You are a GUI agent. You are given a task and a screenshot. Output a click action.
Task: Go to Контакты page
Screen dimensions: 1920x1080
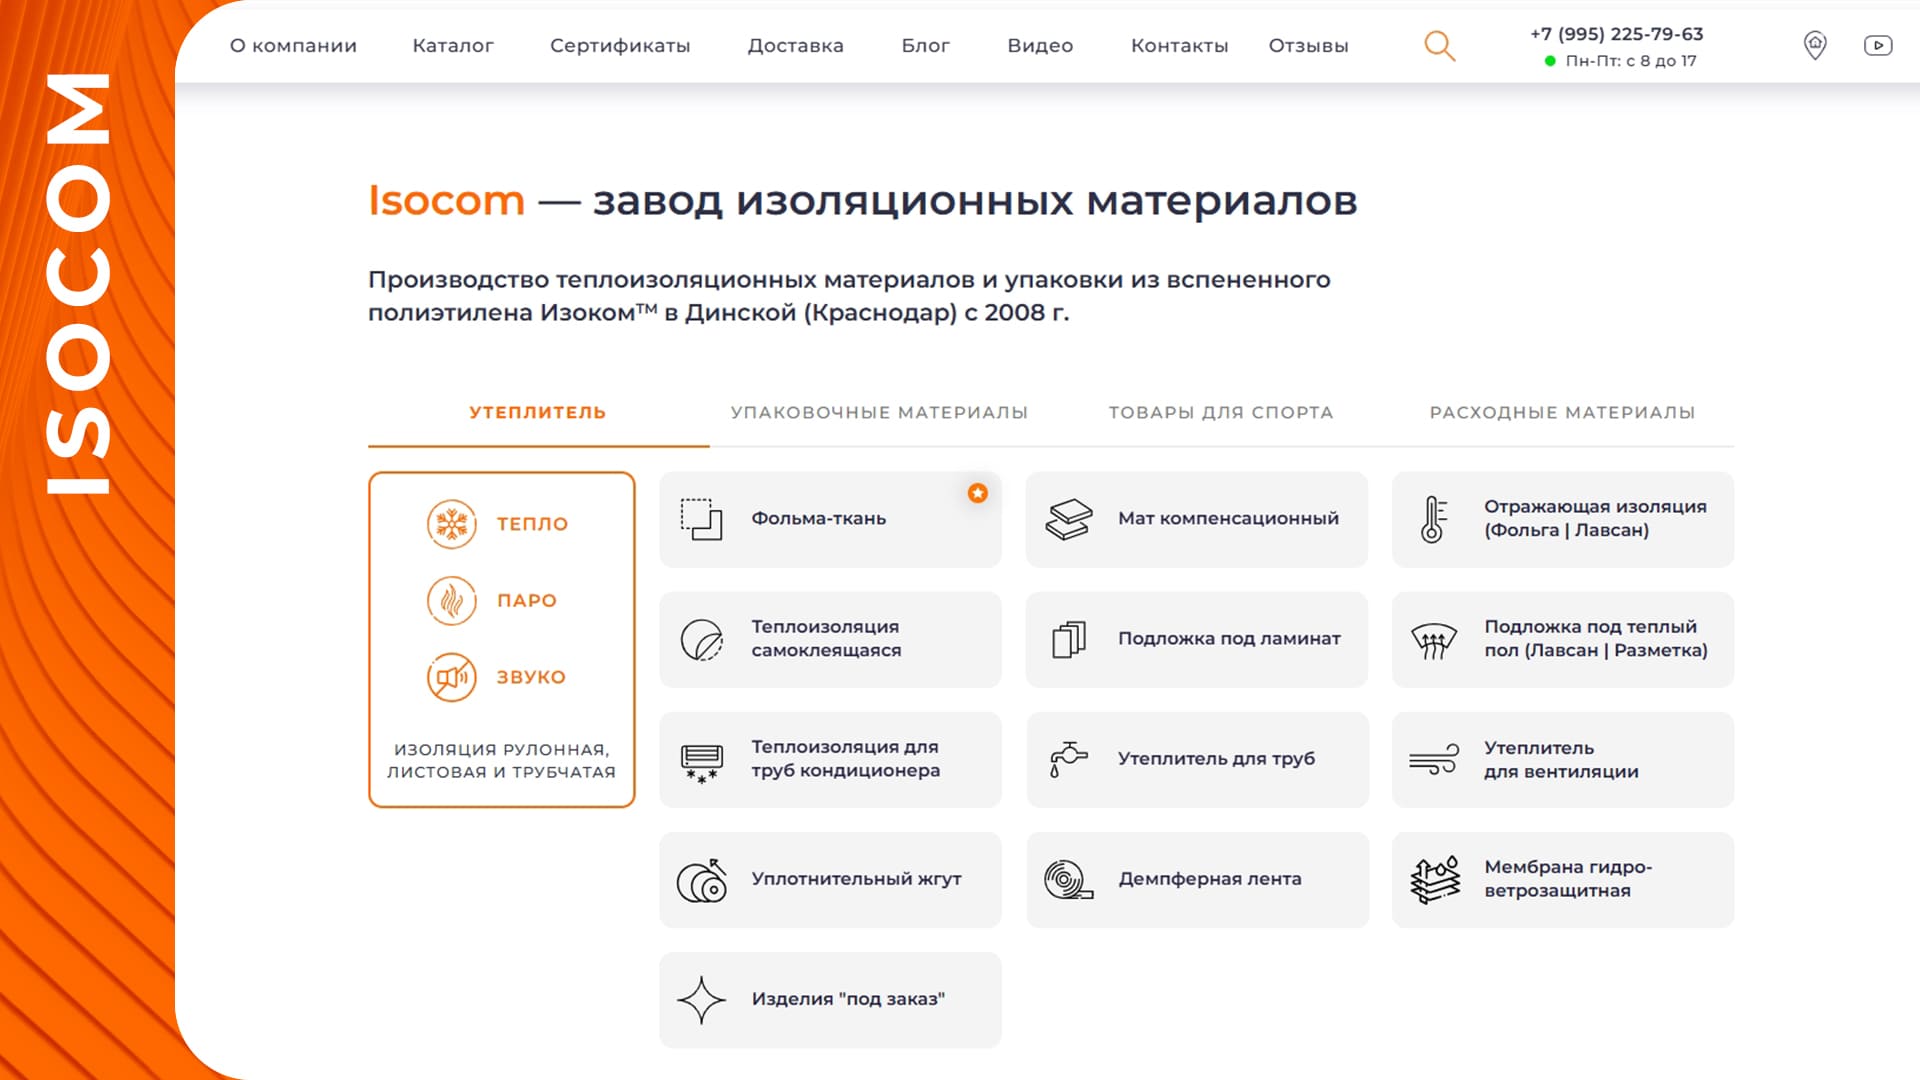click(x=1179, y=46)
